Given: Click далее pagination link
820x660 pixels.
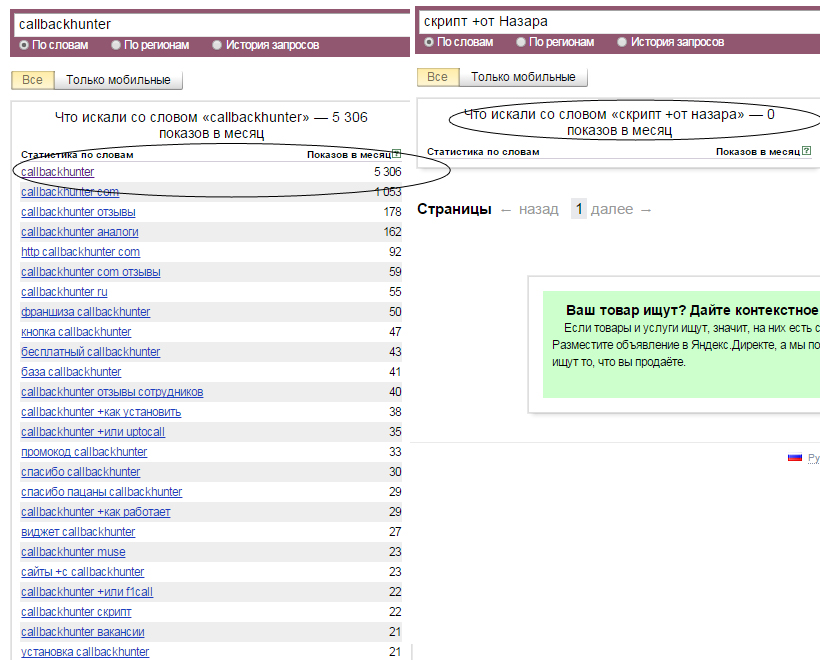Looking at the screenshot, I should (x=612, y=210).
